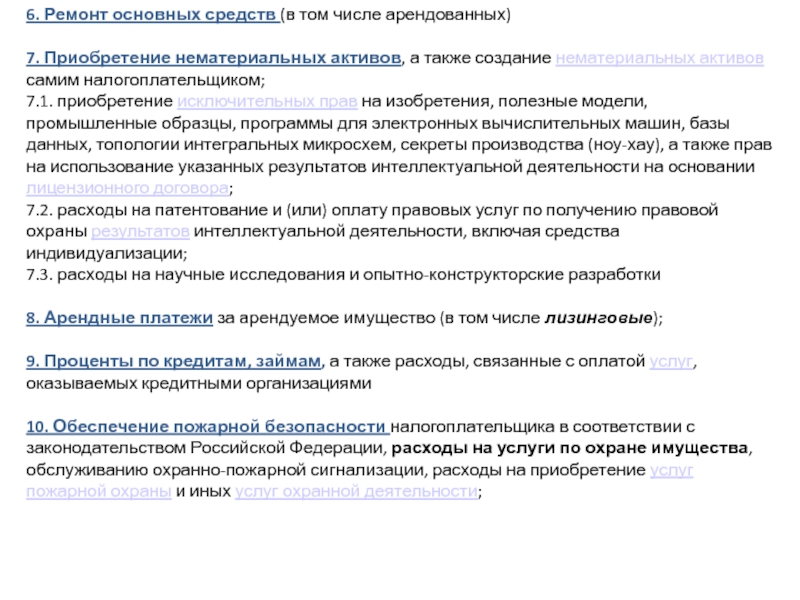Open the 'услуг охранной деятельности' link
800x600 pixels.
pos(357,491)
